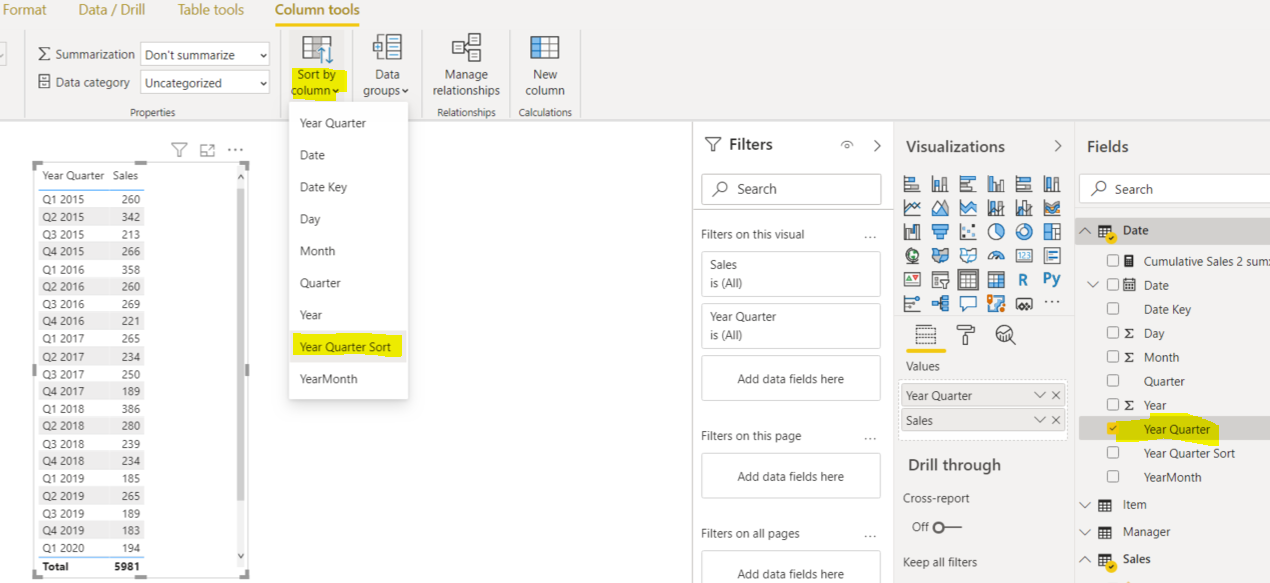1270x583 pixels.
Task: Open the Summarization dropdown
Action: pyautogui.click(x=205, y=55)
